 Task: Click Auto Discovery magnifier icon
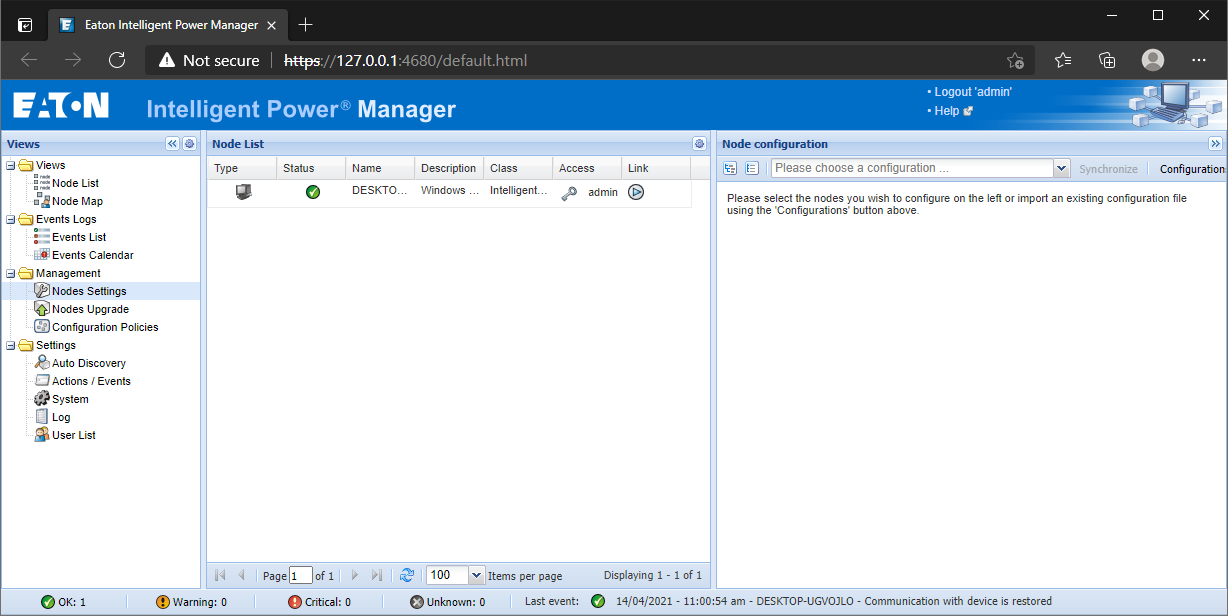point(42,363)
